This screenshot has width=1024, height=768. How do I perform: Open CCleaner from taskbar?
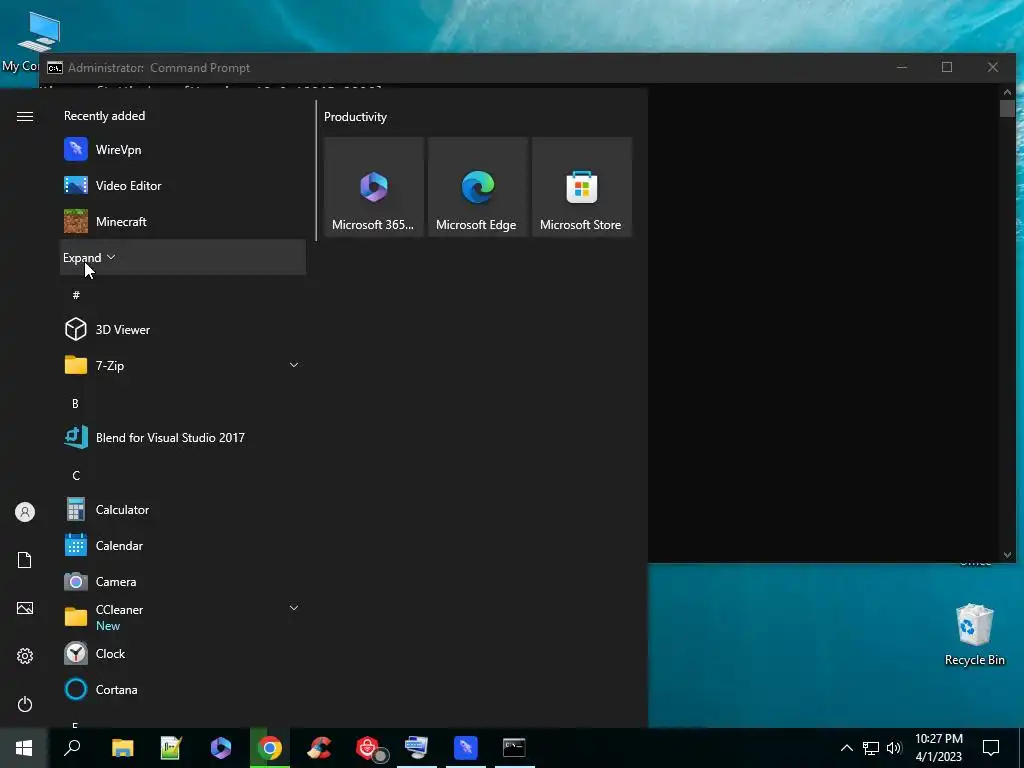coord(319,748)
